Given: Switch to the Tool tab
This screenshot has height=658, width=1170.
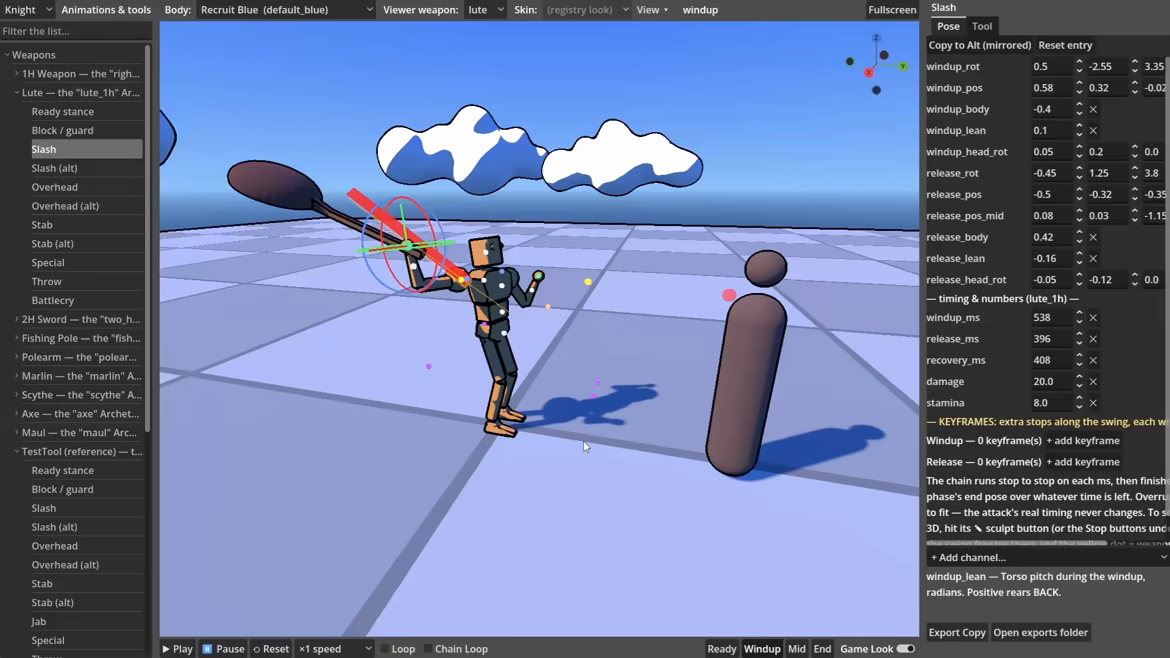Looking at the screenshot, I should [x=982, y=26].
